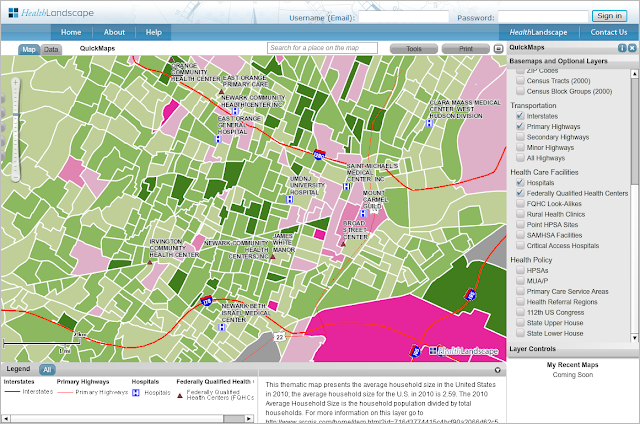Enable the State Lower House layer
The image size is (640, 424).
tap(520, 333)
